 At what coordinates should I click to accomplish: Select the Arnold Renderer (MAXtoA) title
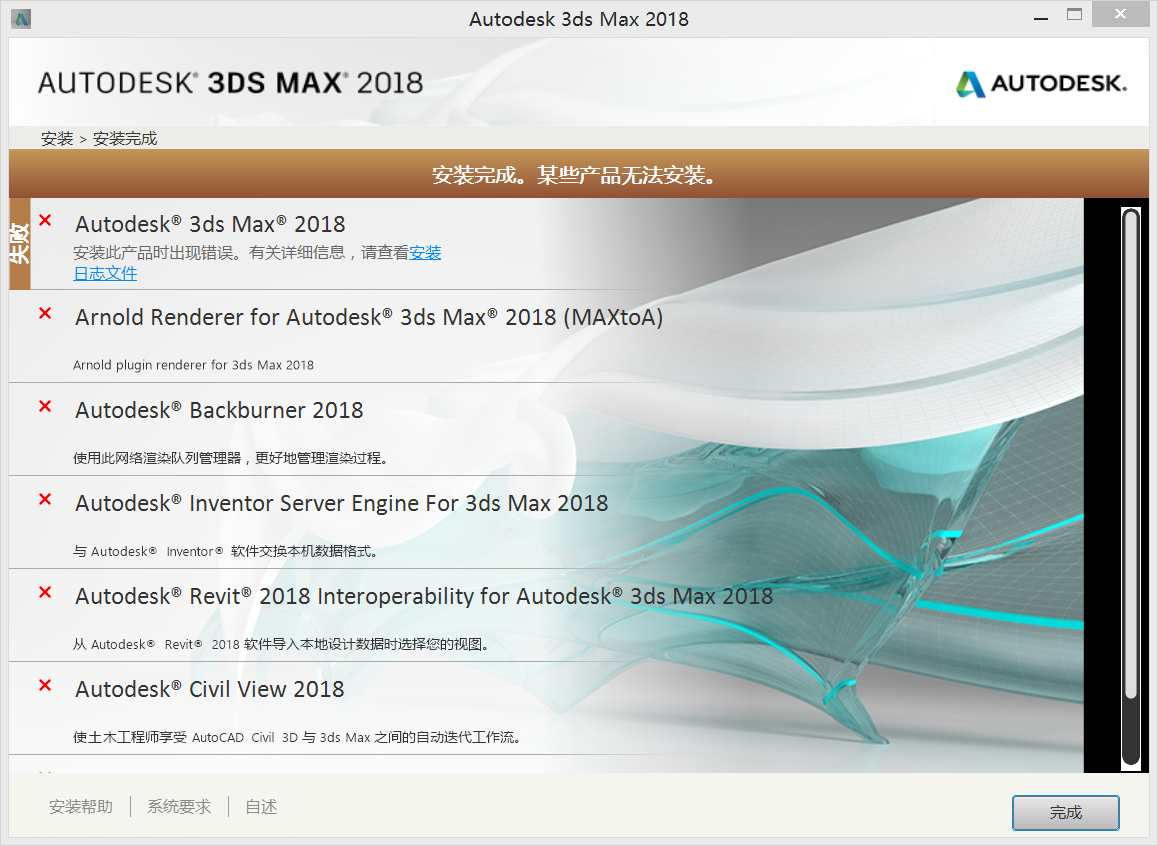[x=369, y=317]
